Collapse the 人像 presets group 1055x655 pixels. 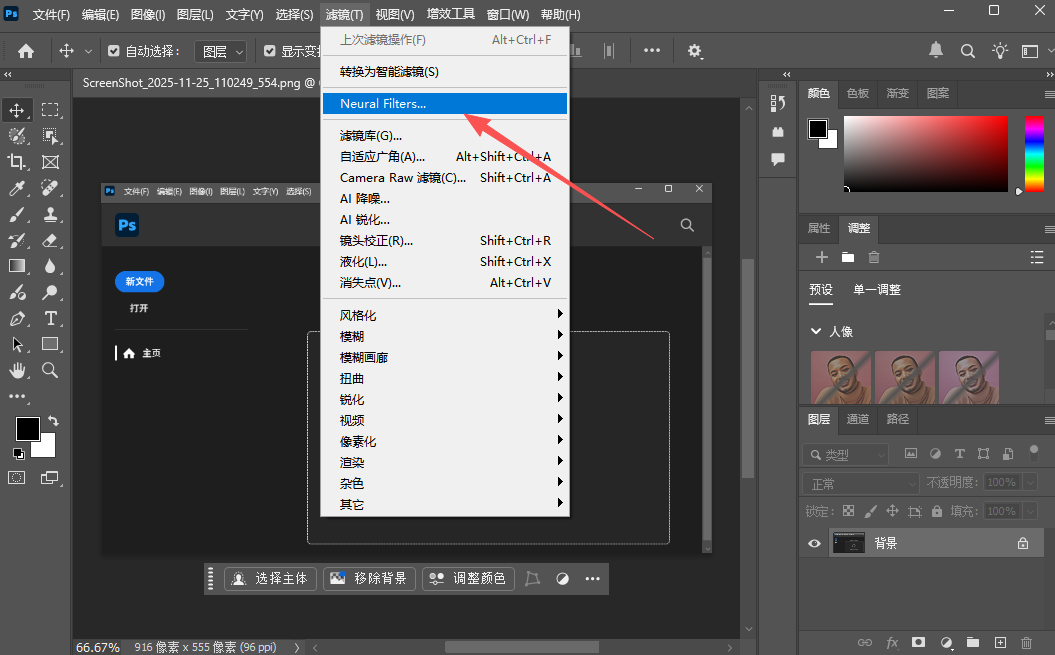pyautogui.click(x=816, y=331)
